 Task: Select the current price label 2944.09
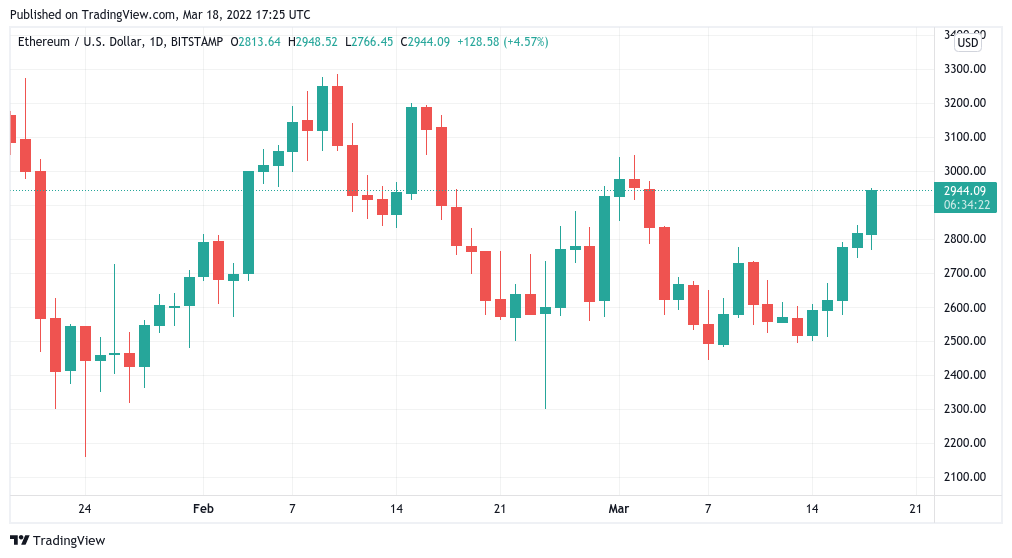[965, 191]
